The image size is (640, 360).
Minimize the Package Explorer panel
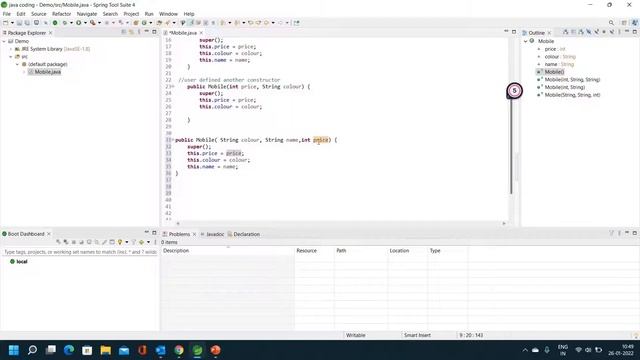coord(147,31)
